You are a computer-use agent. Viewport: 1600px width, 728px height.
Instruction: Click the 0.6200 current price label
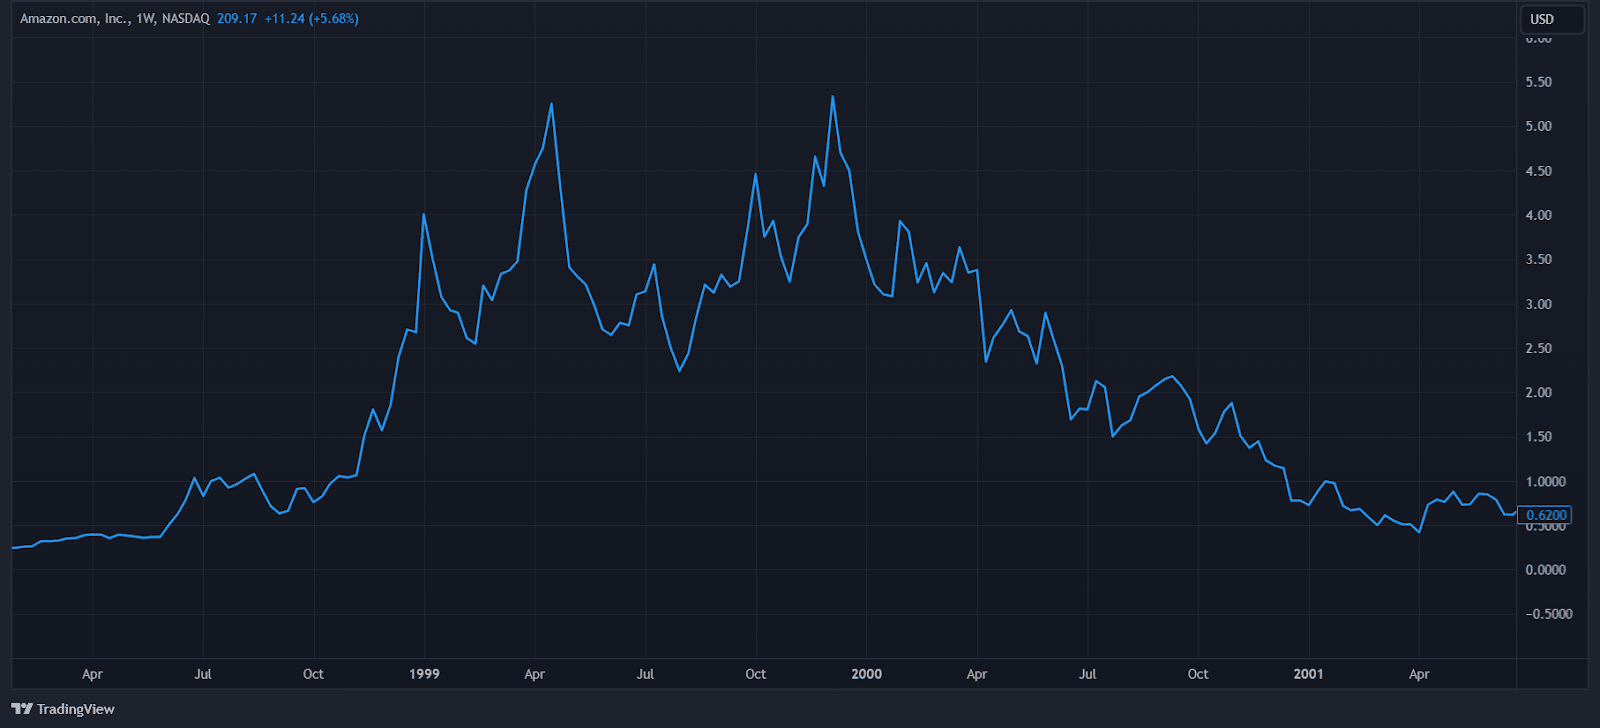[1545, 515]
